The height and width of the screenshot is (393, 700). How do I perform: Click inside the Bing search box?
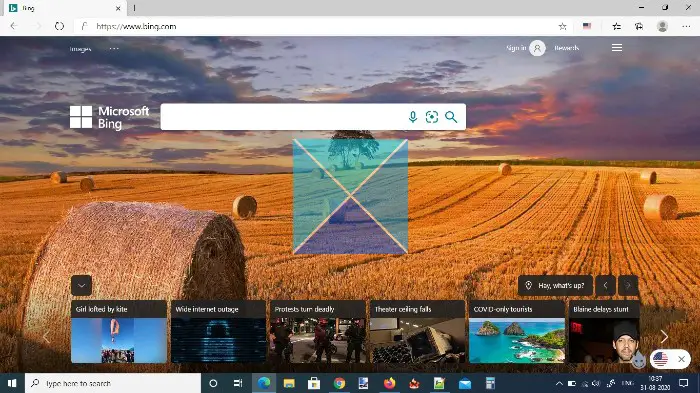coord(283,117)
